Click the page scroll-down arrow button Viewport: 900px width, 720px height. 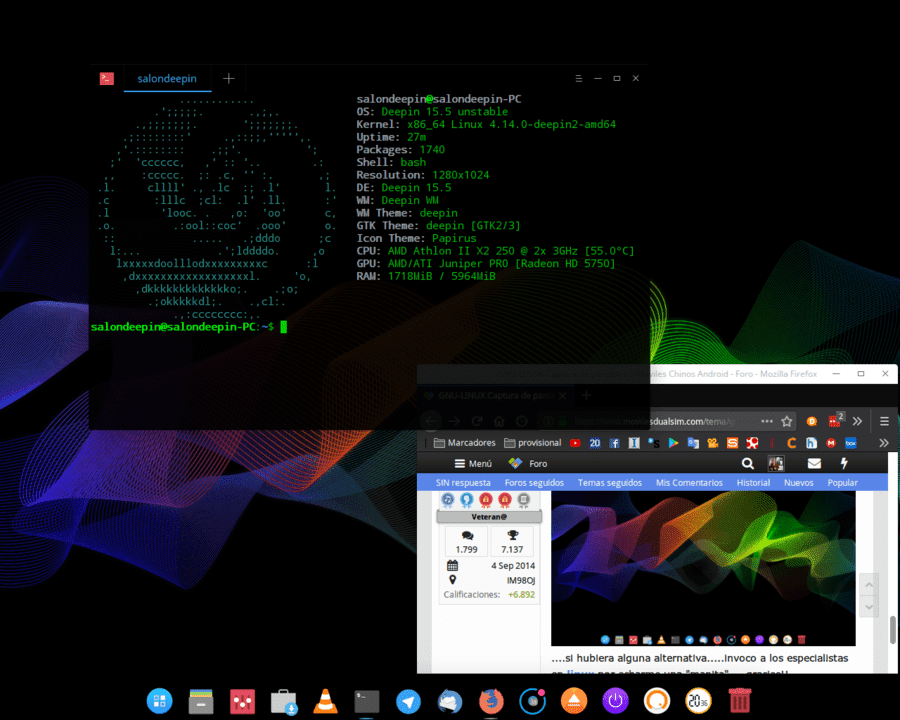click(869, 606)
